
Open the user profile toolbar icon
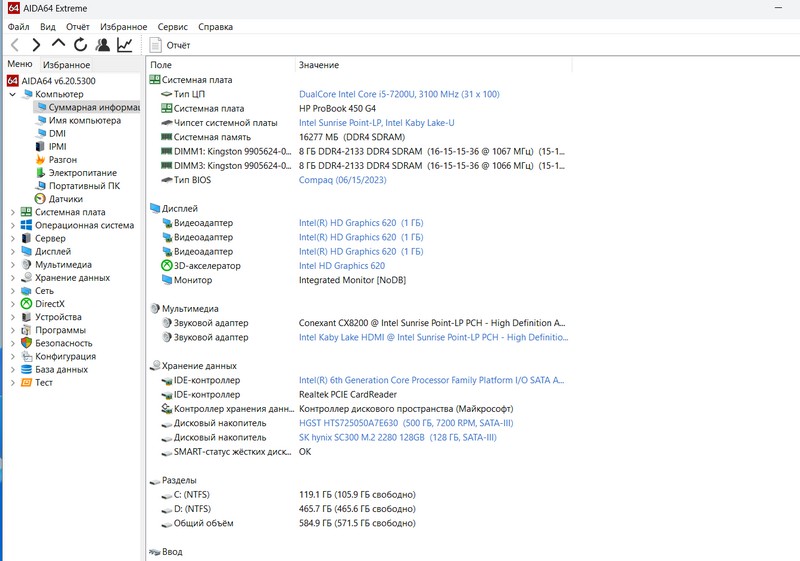[x=102, y=45]
